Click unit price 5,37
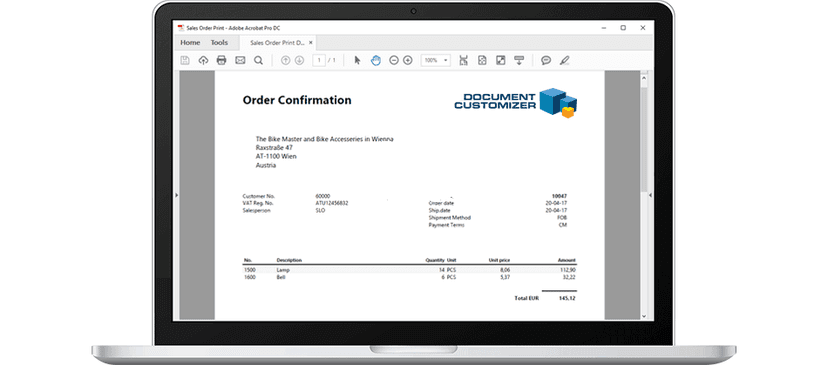828x365 pixels. click(505, 277)
